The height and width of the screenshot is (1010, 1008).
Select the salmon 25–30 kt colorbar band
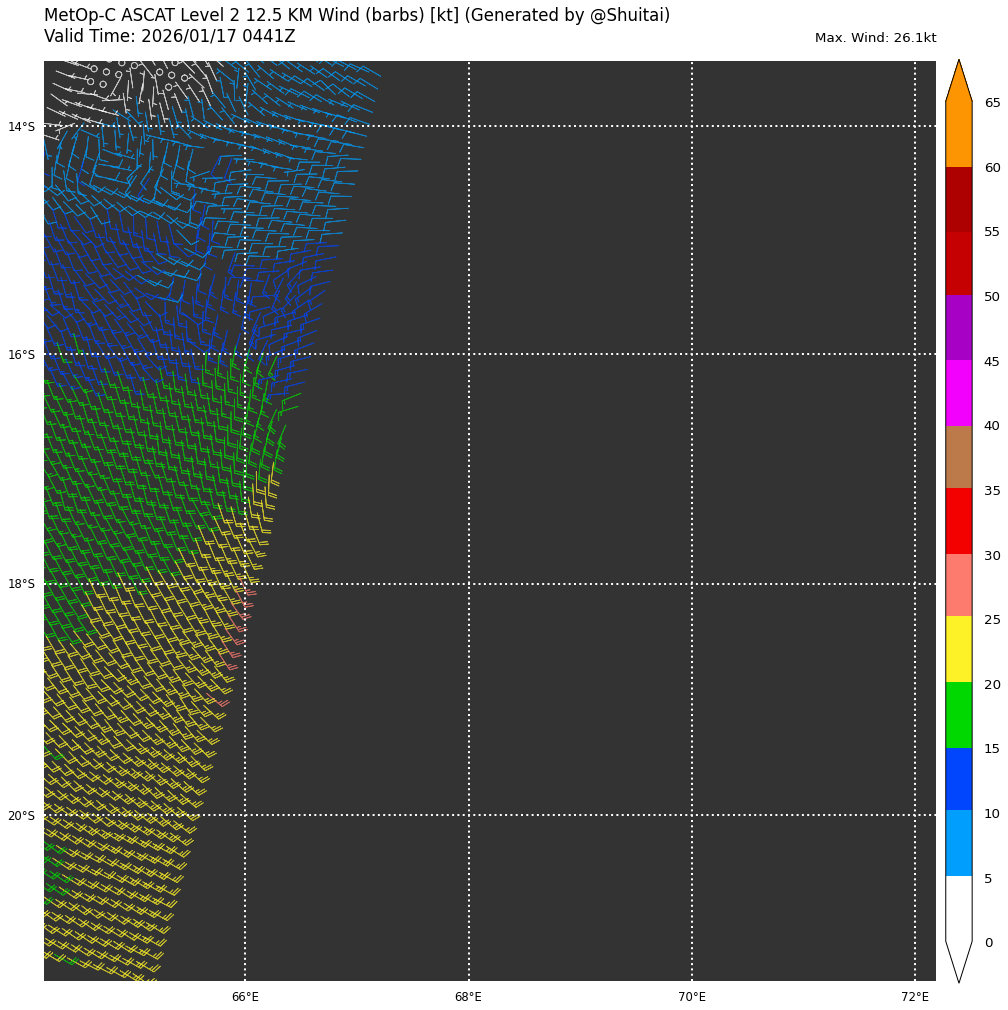(x=958, y=585)
